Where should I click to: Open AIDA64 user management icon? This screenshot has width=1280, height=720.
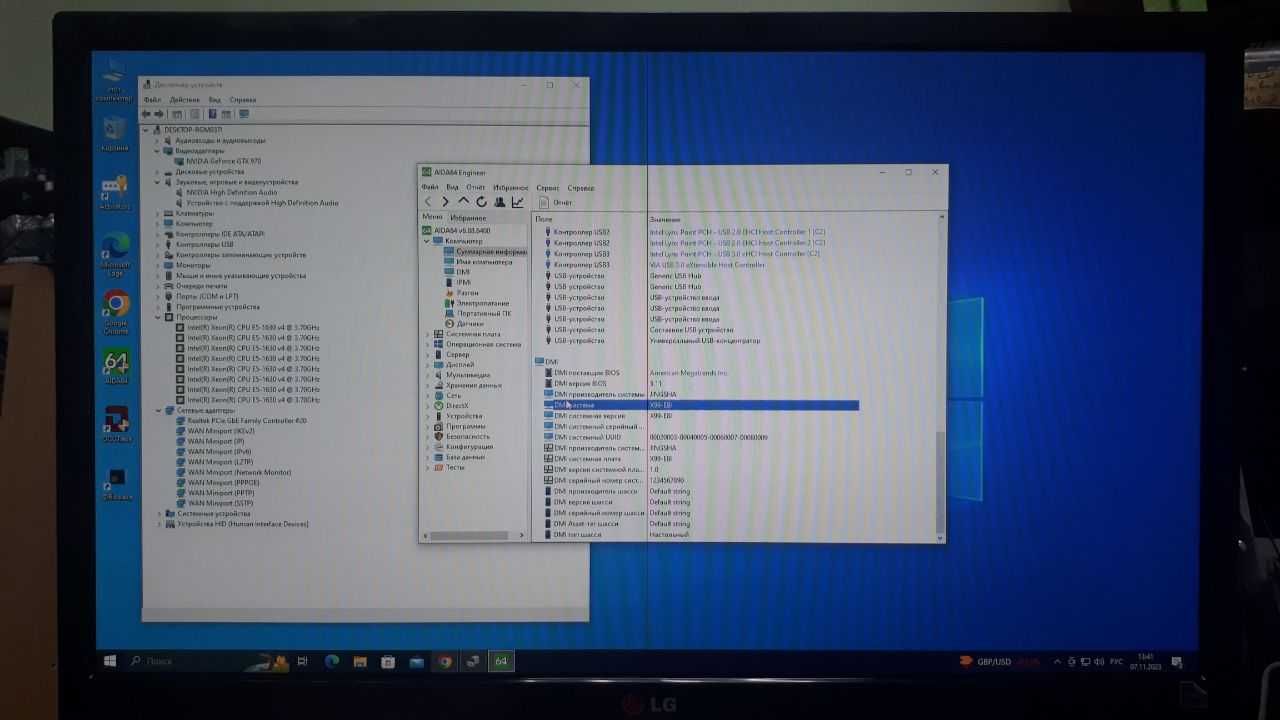tap(500, 202)
